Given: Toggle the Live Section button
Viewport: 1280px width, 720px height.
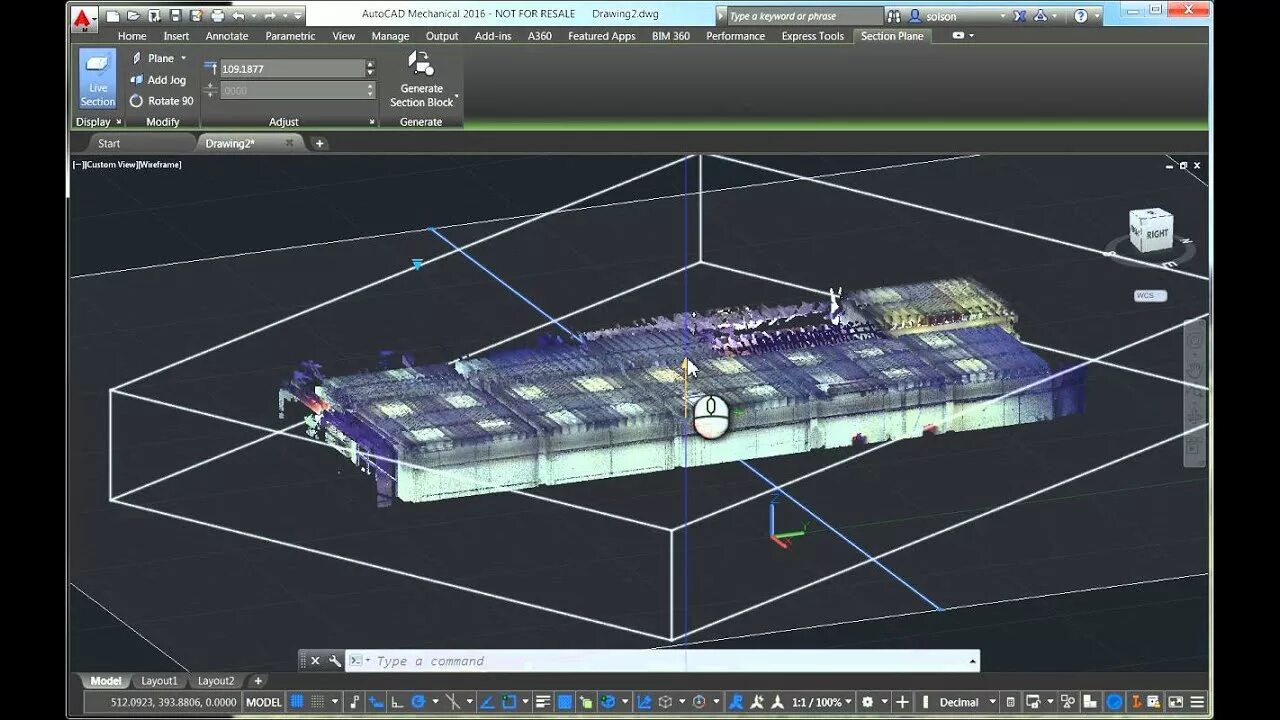Looking at the screenshot, I should point(97,79).
